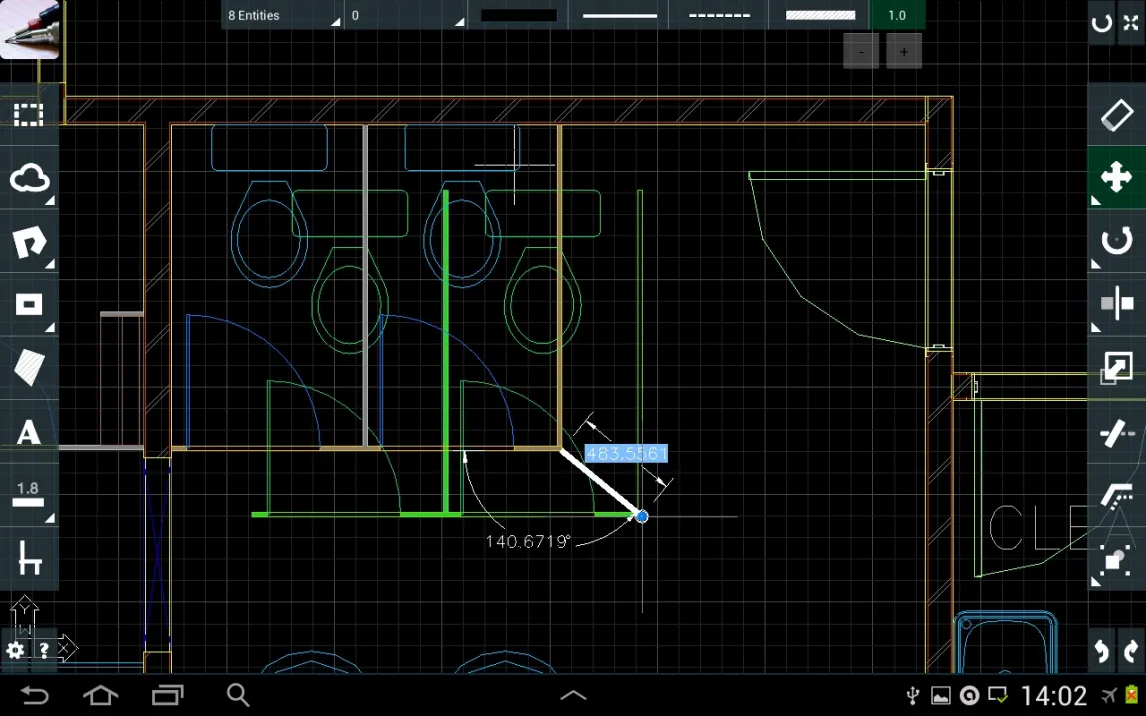Open the 8 Entities selection dropdown
This screenshot has height=716, width=1146.
pyautogui.click(x=282, y=15)
